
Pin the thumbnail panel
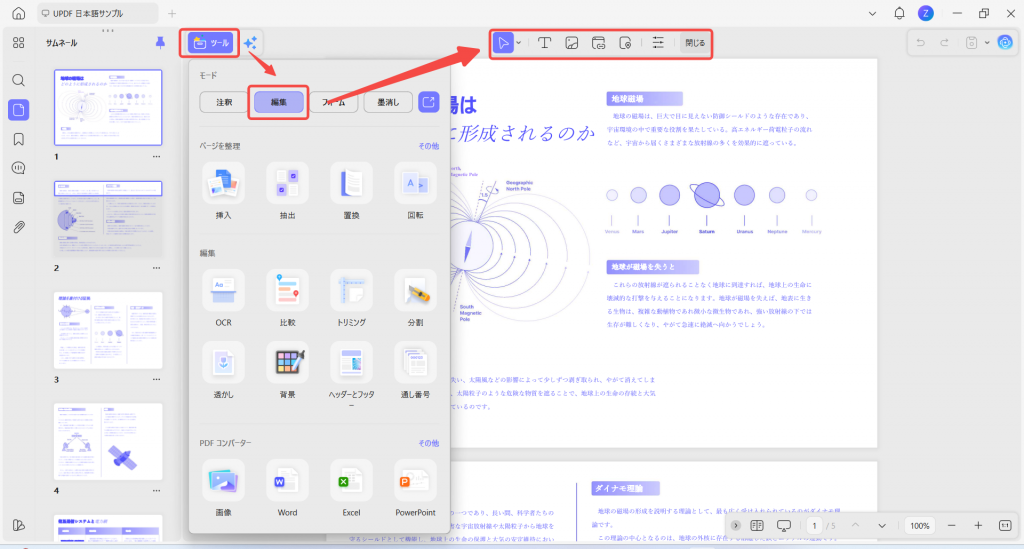(160, 43)
